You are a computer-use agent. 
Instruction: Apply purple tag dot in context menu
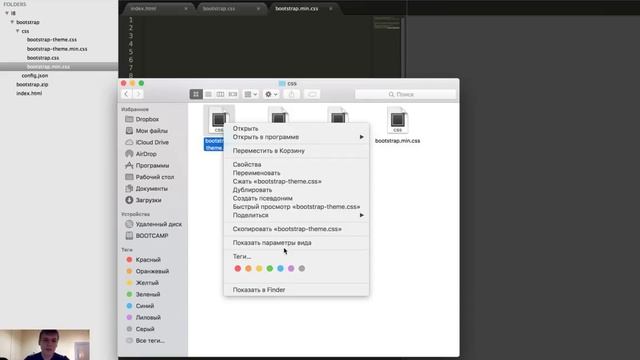point(291,269)
